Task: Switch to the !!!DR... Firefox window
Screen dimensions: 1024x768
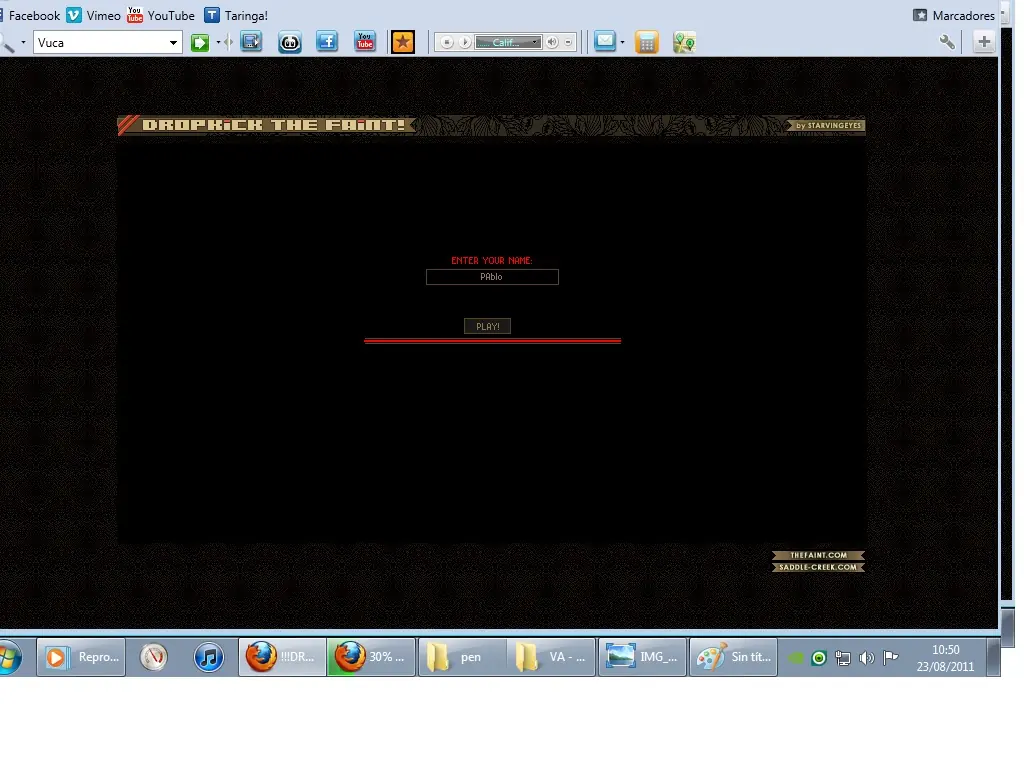Action: [282, 657]
